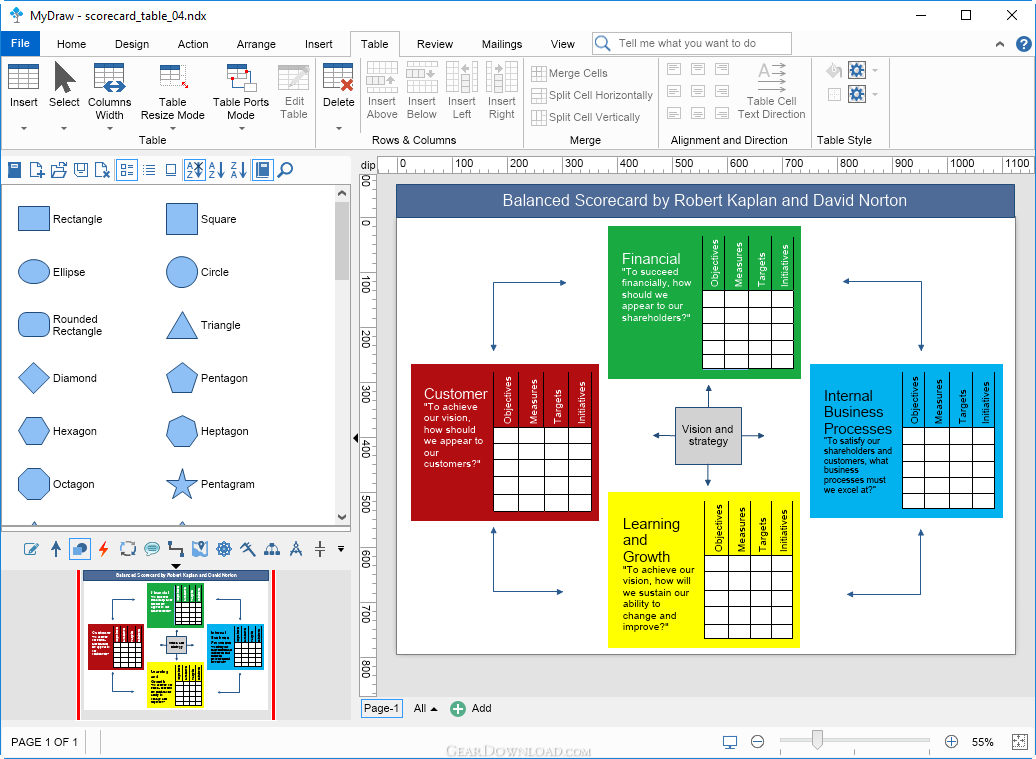This screenshot has height=759, width=1036.
Task: Click the search magnifier in library toolbar
Action: pyautogui.click(x=285, y=170)
